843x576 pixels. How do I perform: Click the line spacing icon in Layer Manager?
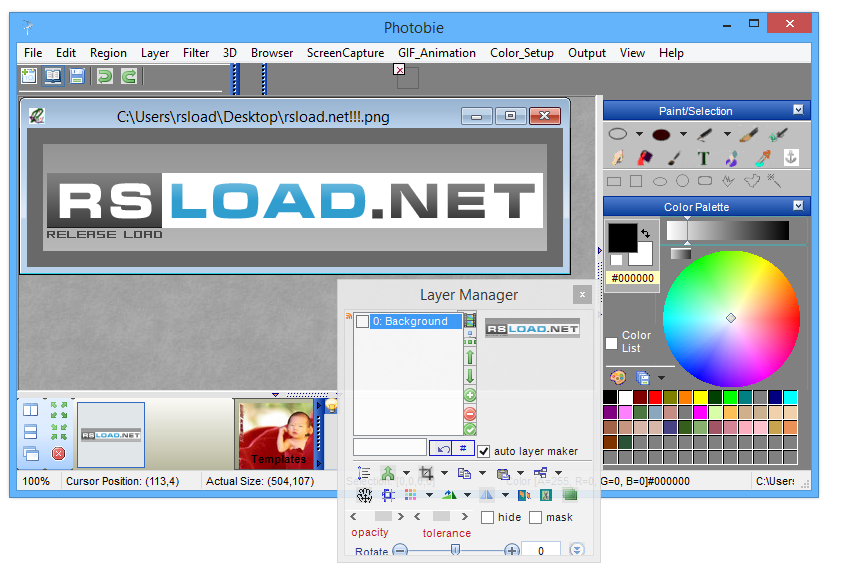364,473
